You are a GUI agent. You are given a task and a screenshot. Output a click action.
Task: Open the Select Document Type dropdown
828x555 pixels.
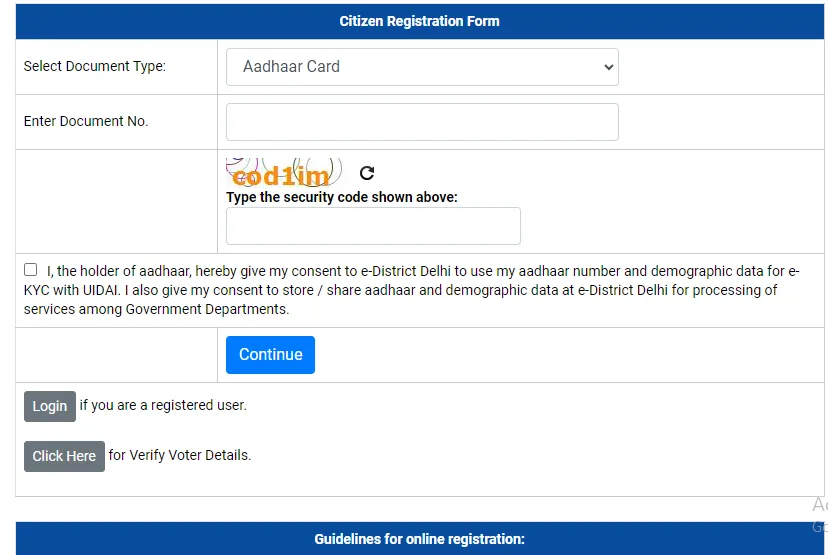pos(422,67)
